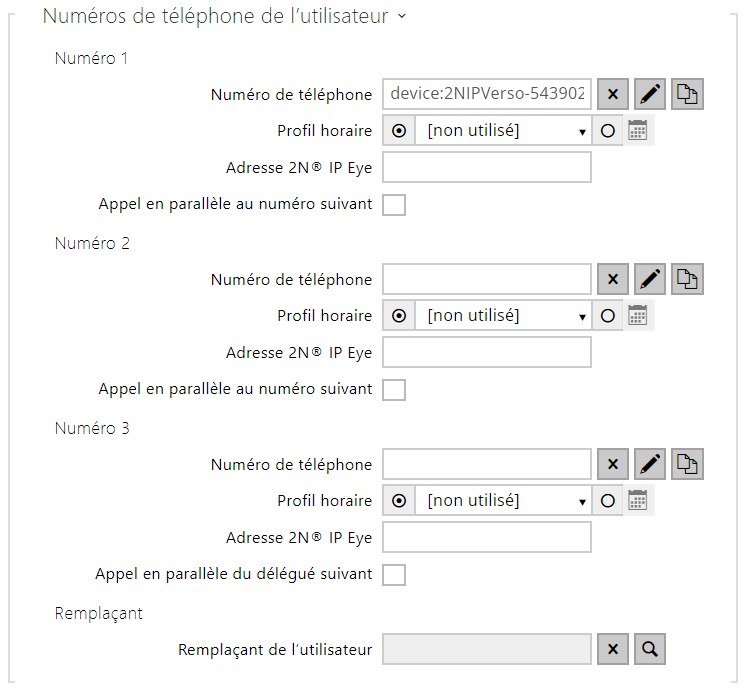The image size is (748, 688).
Task: Remove the user substitute with X button
Action: [613, 650]
